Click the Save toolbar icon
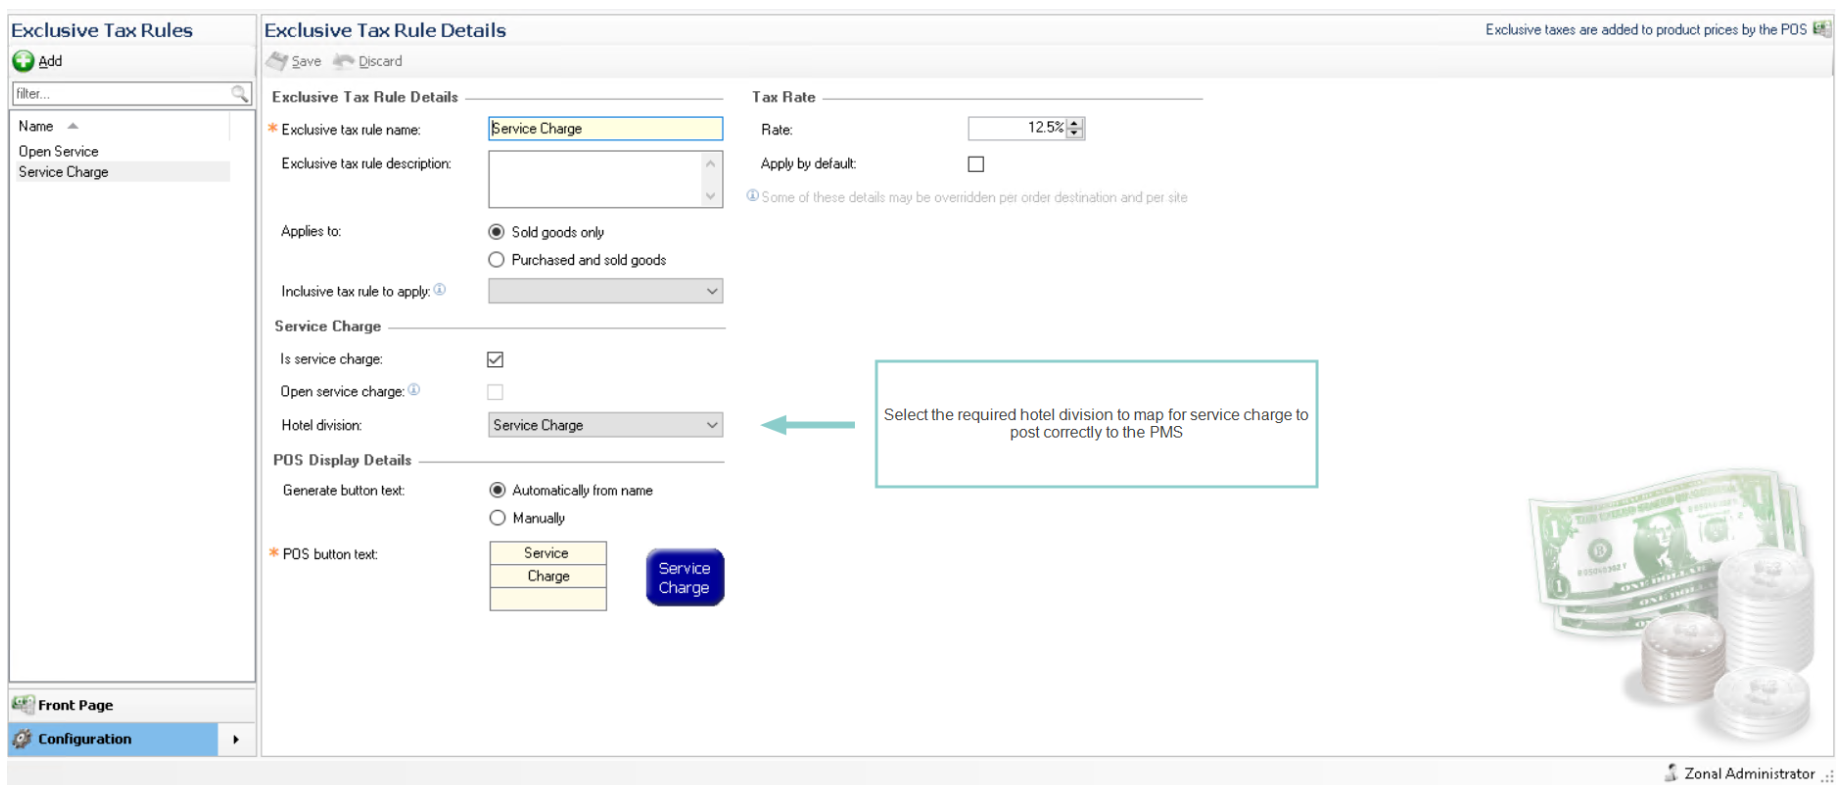The height and width of the screenshot is (787, 1840). click(x=277, y=61)
